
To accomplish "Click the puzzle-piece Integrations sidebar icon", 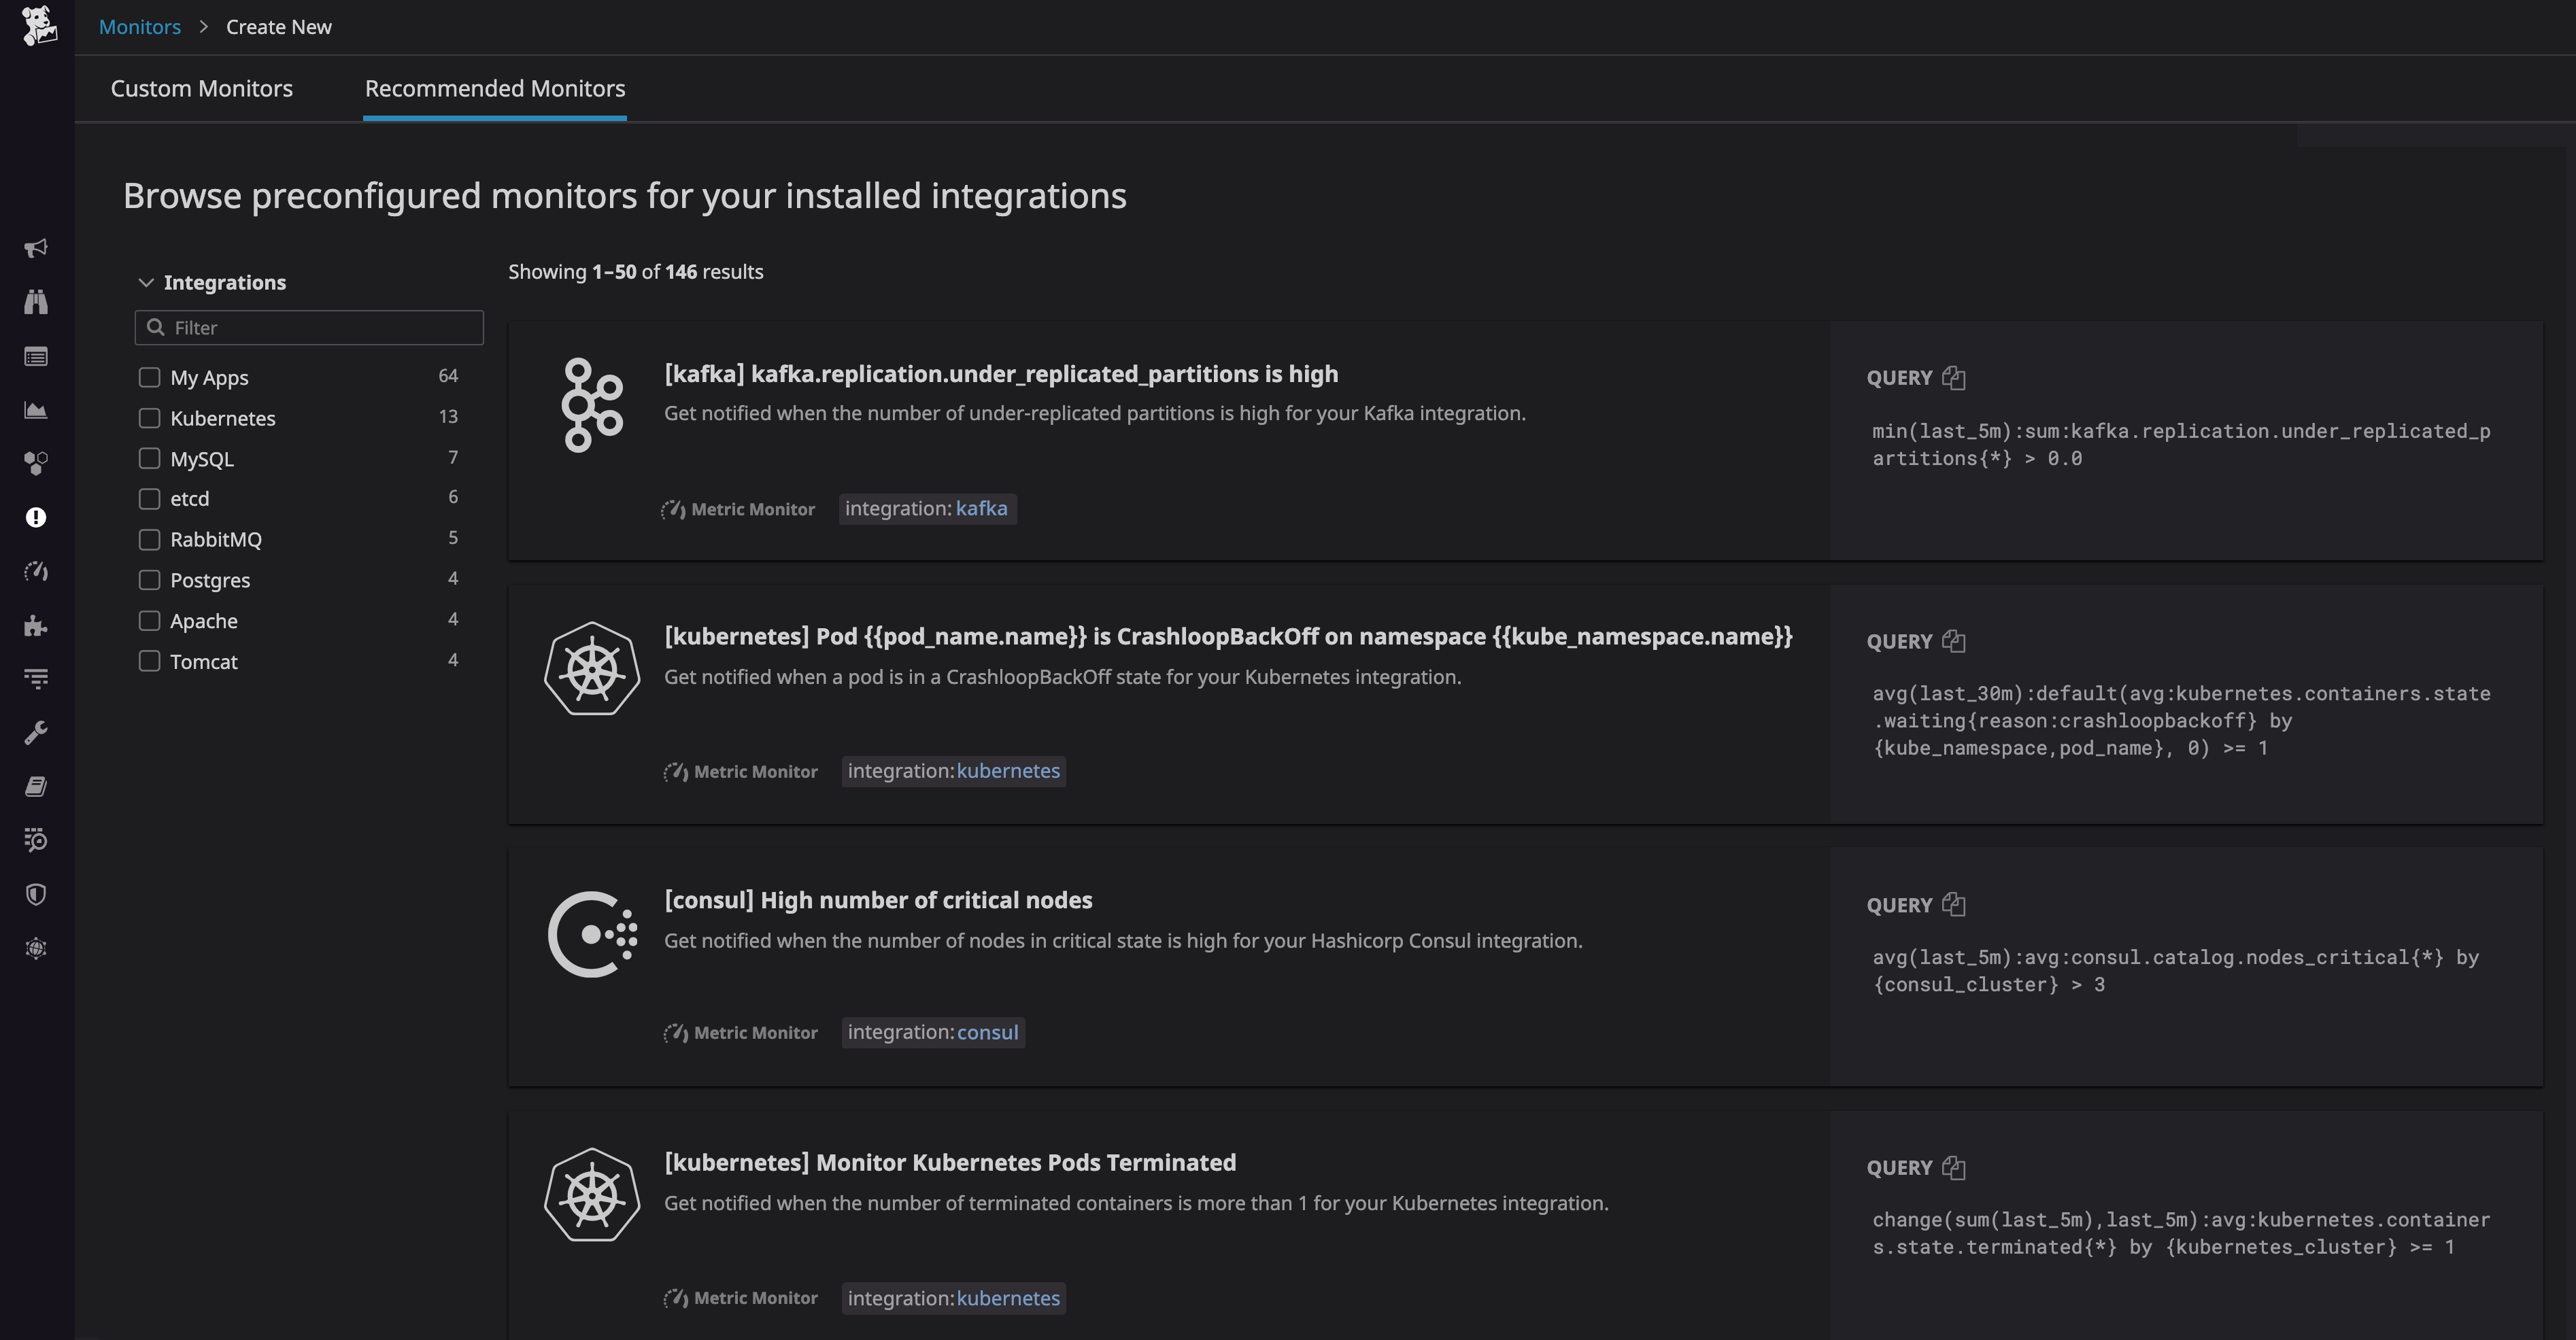I will click(x=36, y=626).
